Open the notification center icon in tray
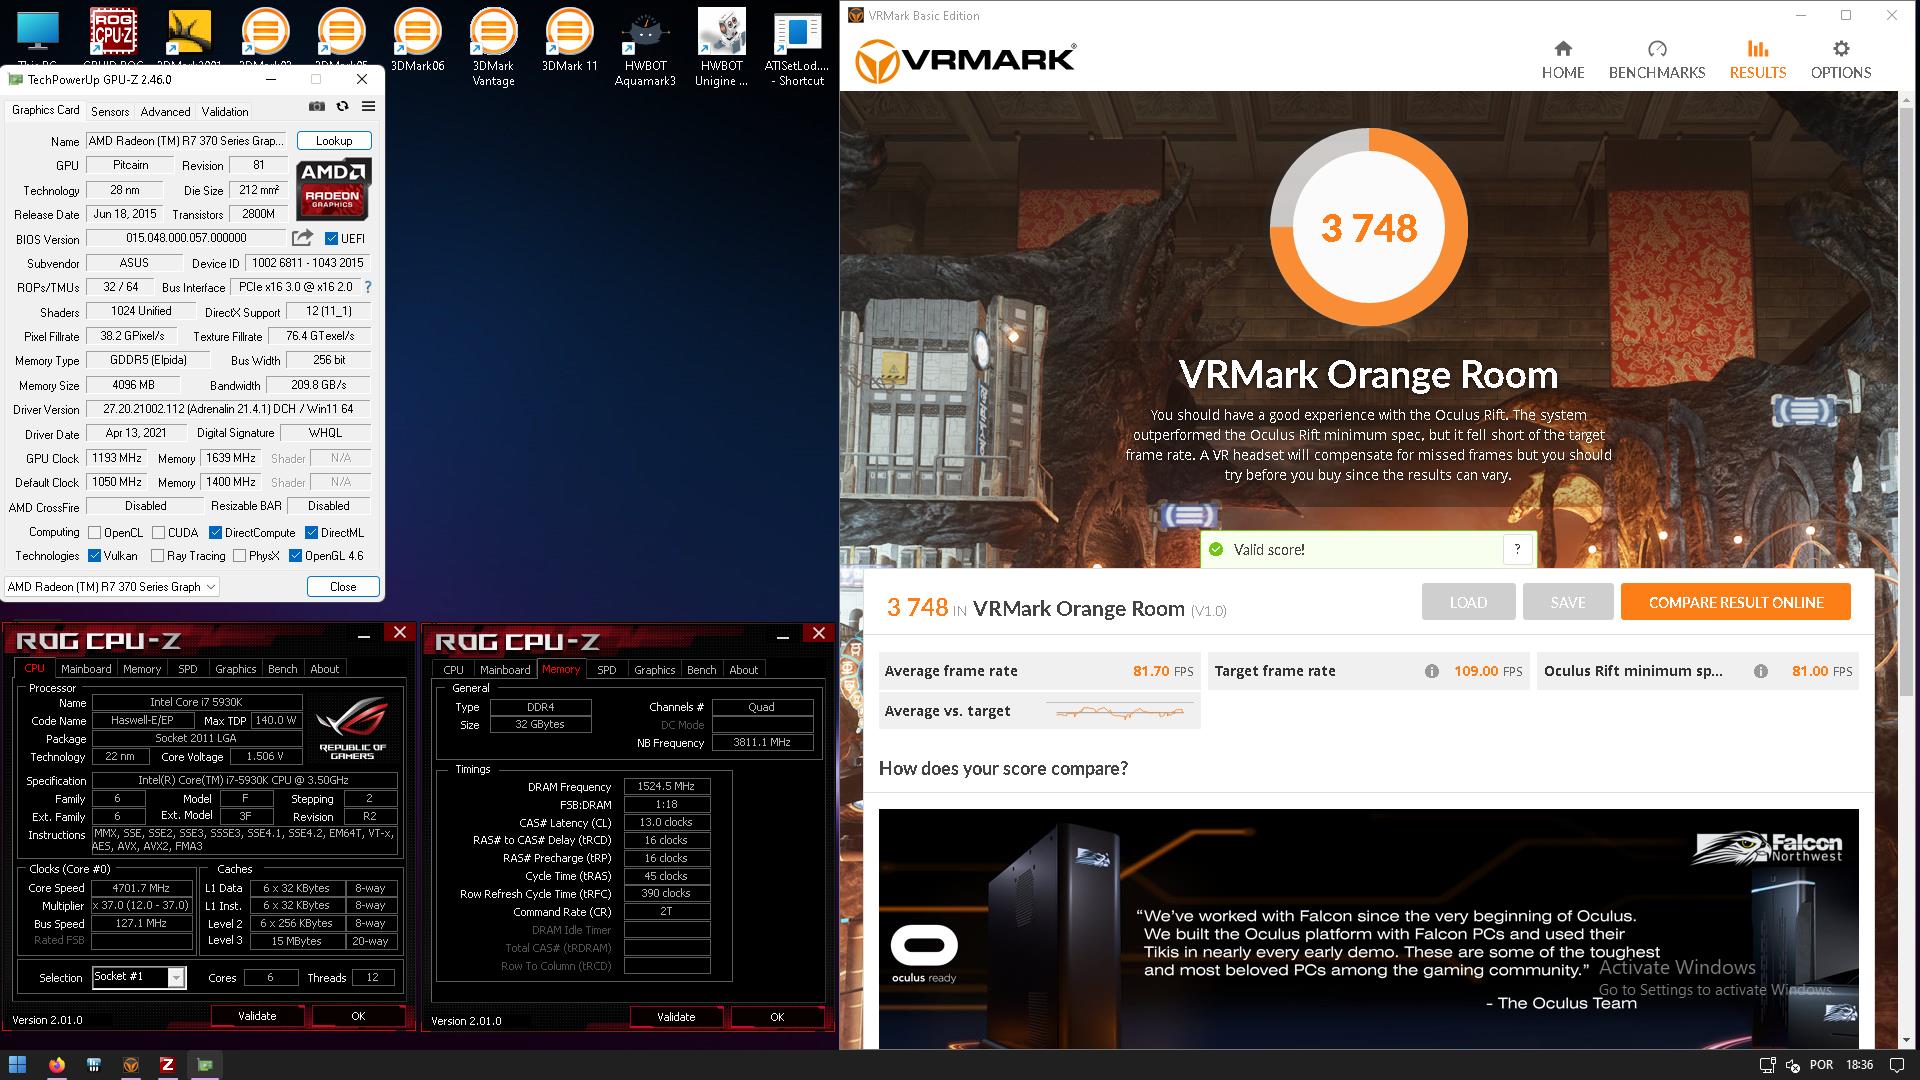This screenshot has height=1080, width=1920. [x=1897, y=1065]
